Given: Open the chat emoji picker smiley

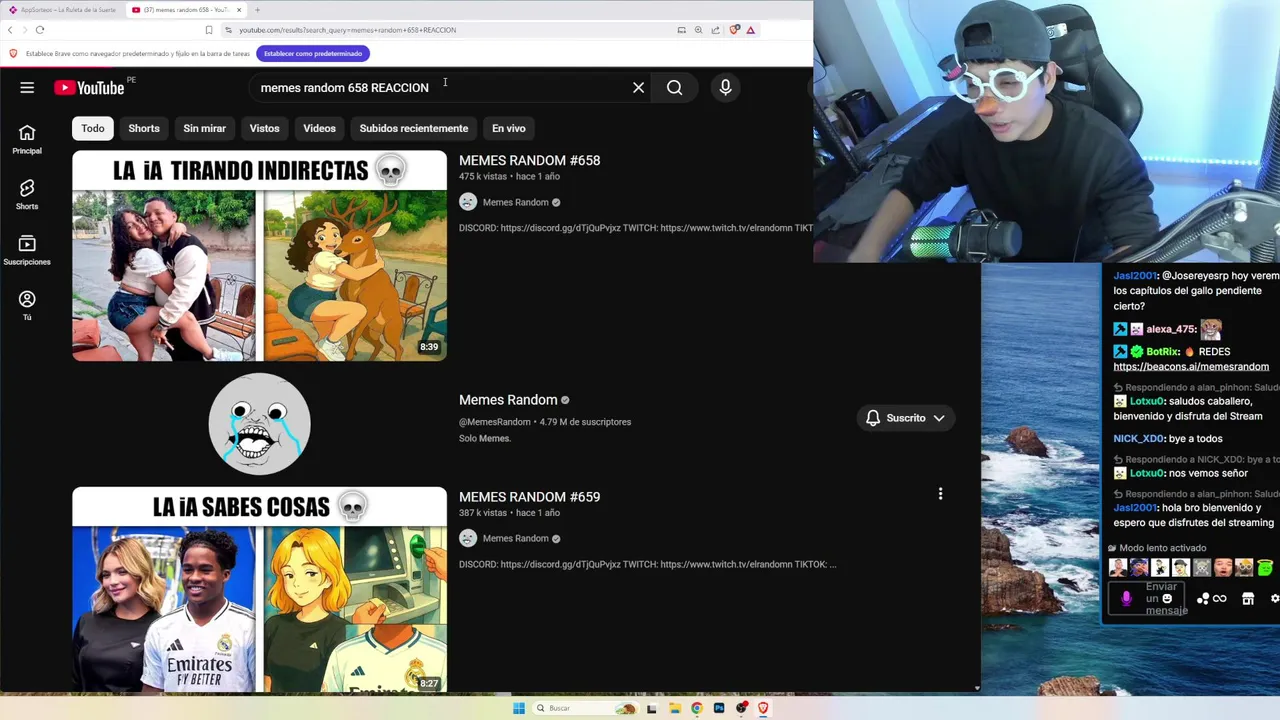Looking at the screenshot, I should click(1167, 599).
